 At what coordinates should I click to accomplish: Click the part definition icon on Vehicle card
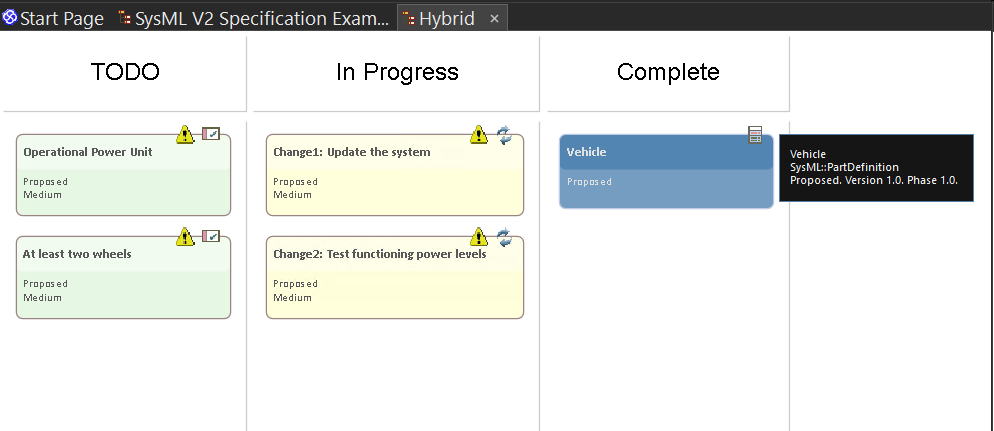(x=756, y=135)
